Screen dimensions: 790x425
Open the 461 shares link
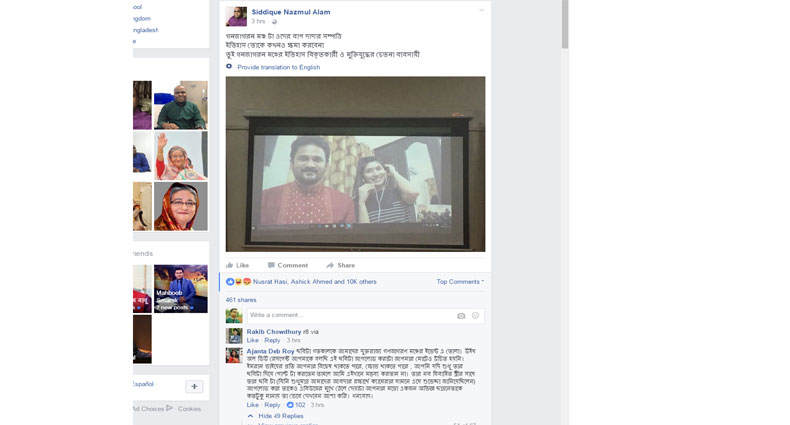(241, 299)
